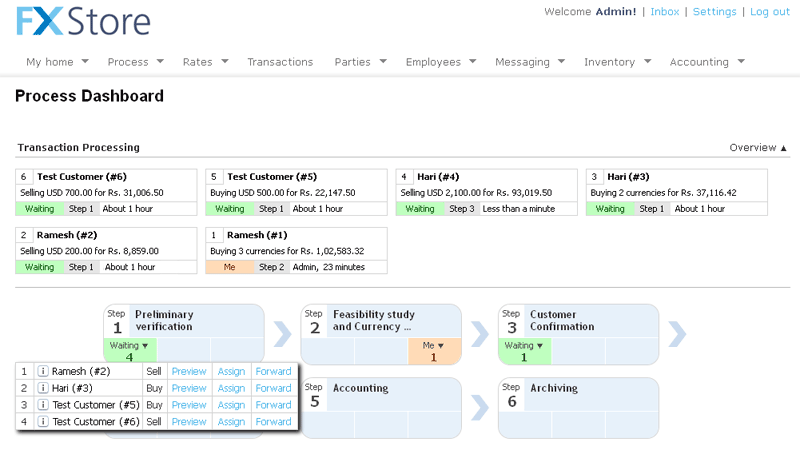800x466 pixels.
Task: Click info icon beside Hari (#3)
Action: (x=43, y=388)
